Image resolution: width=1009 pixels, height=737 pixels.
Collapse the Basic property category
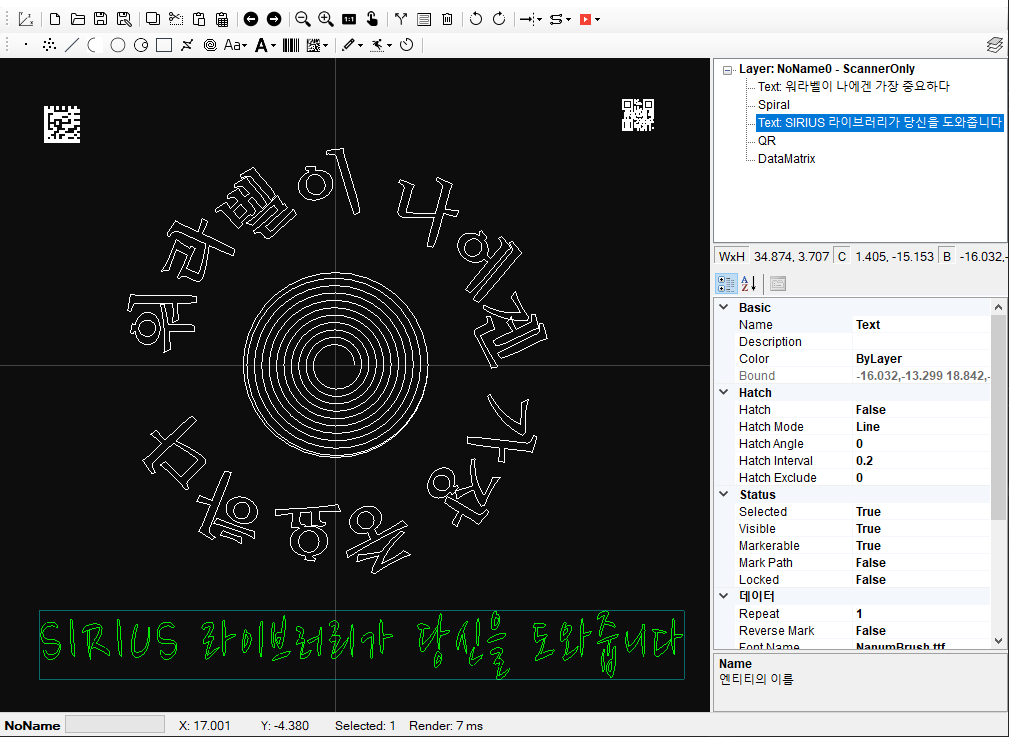tap(725, 308)
